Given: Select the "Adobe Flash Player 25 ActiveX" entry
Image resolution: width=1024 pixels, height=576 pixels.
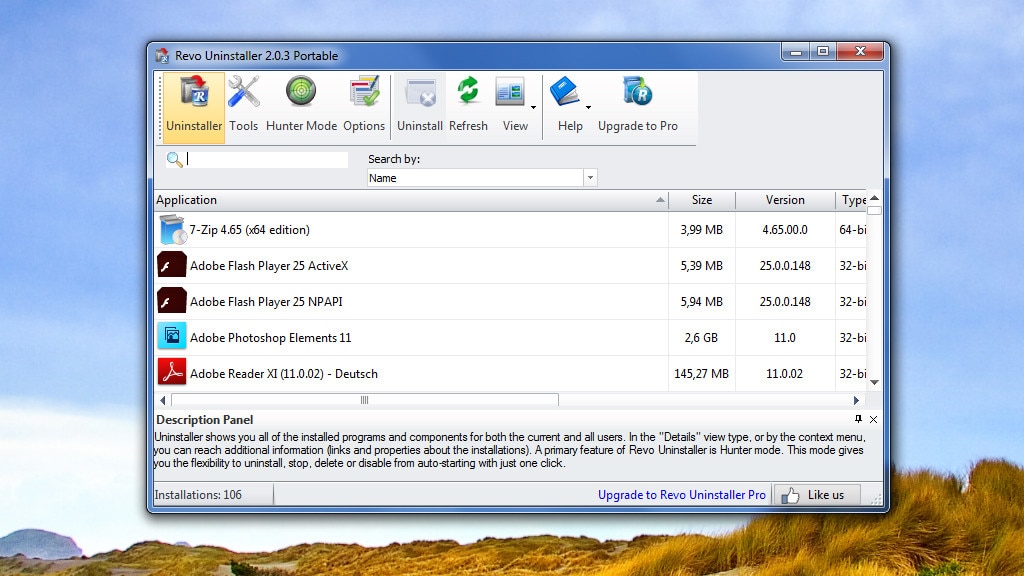Looking at the screenshot, I should [269, 266].
